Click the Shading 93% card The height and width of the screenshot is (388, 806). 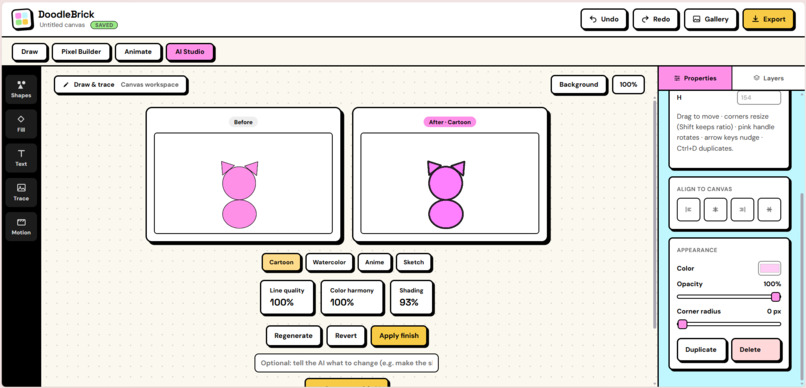411,297
